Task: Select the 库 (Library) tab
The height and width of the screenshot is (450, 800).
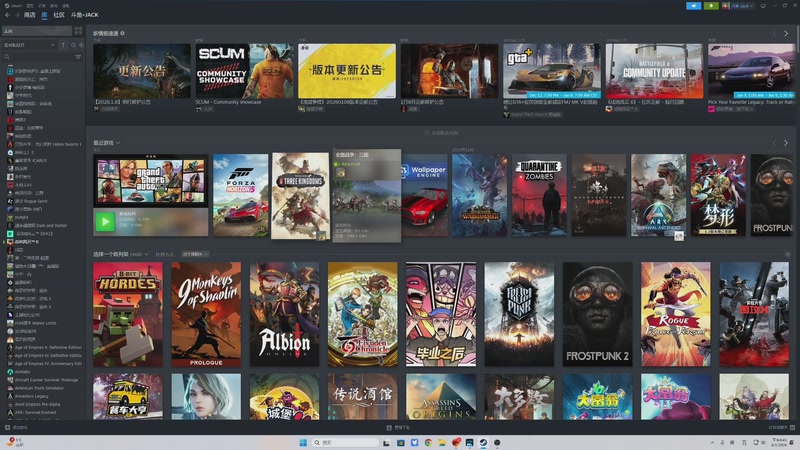Action: click(44, 15)
